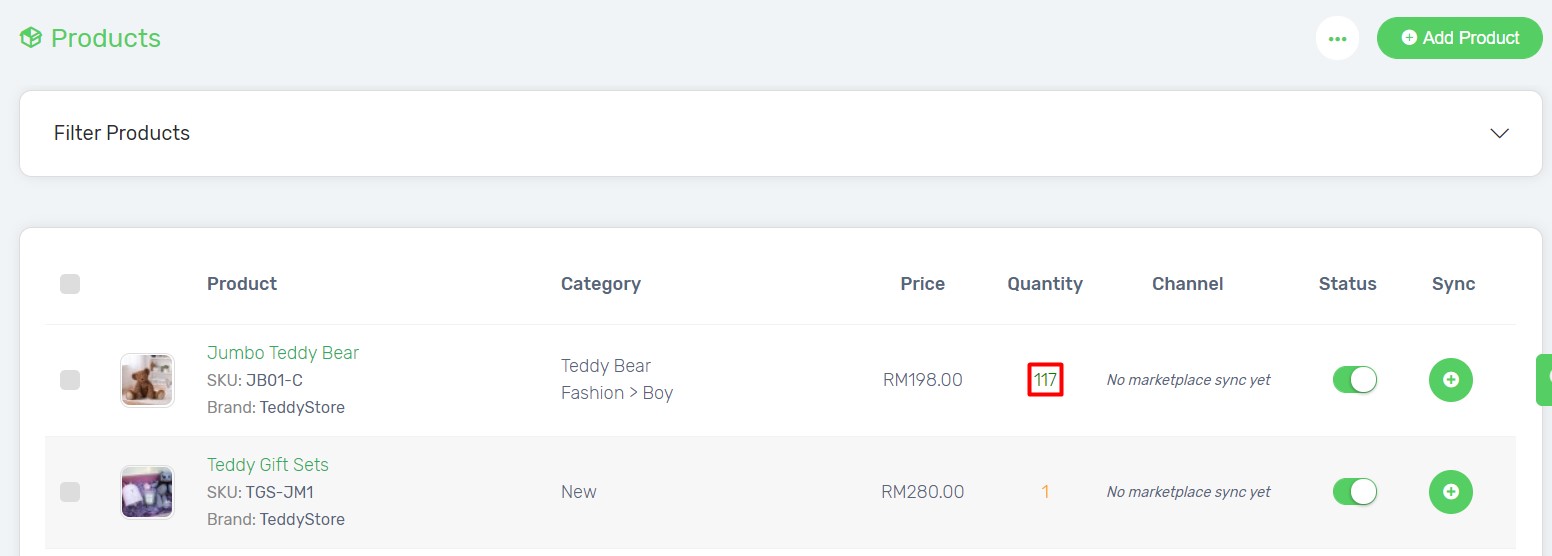
Task: Select the Teddy Gift Sets row checkbox
Action: click(70, 492)
